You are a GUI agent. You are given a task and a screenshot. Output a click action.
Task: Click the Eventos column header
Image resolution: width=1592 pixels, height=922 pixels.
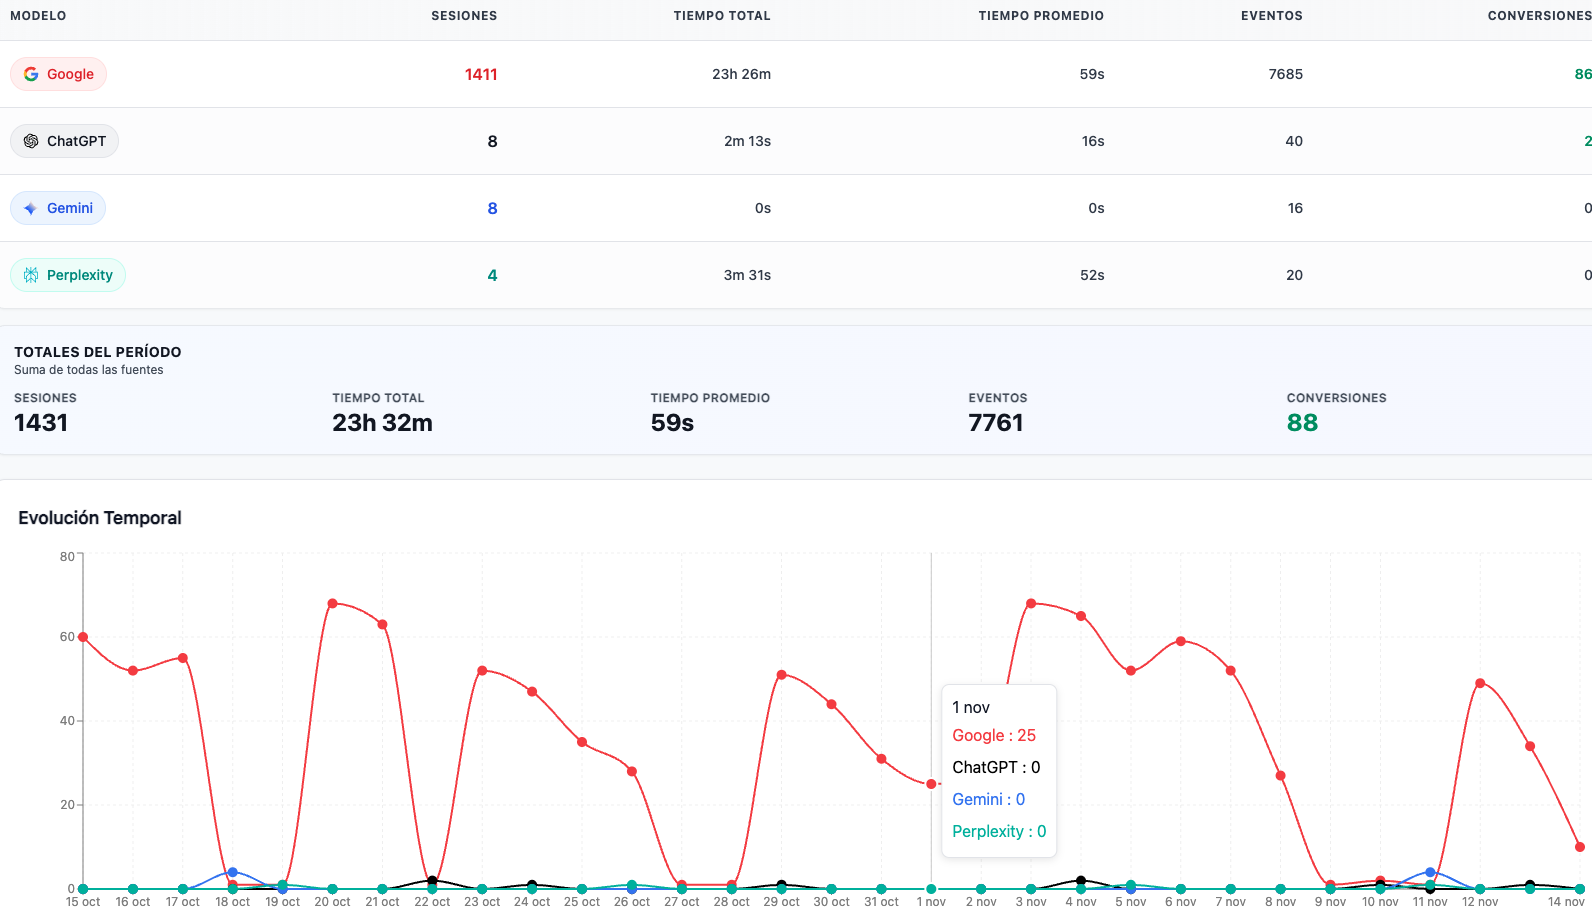[1271, 16]
